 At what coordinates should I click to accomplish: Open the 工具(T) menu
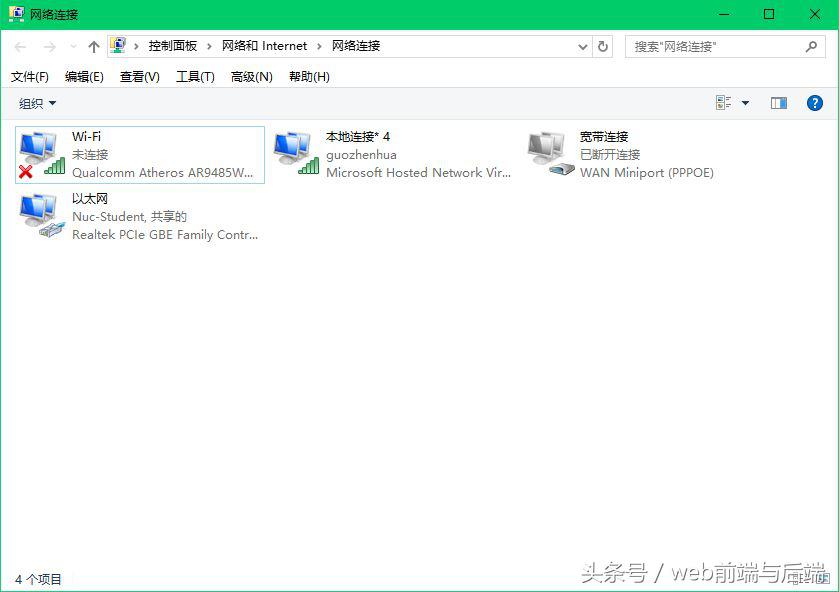click(196, 77)
